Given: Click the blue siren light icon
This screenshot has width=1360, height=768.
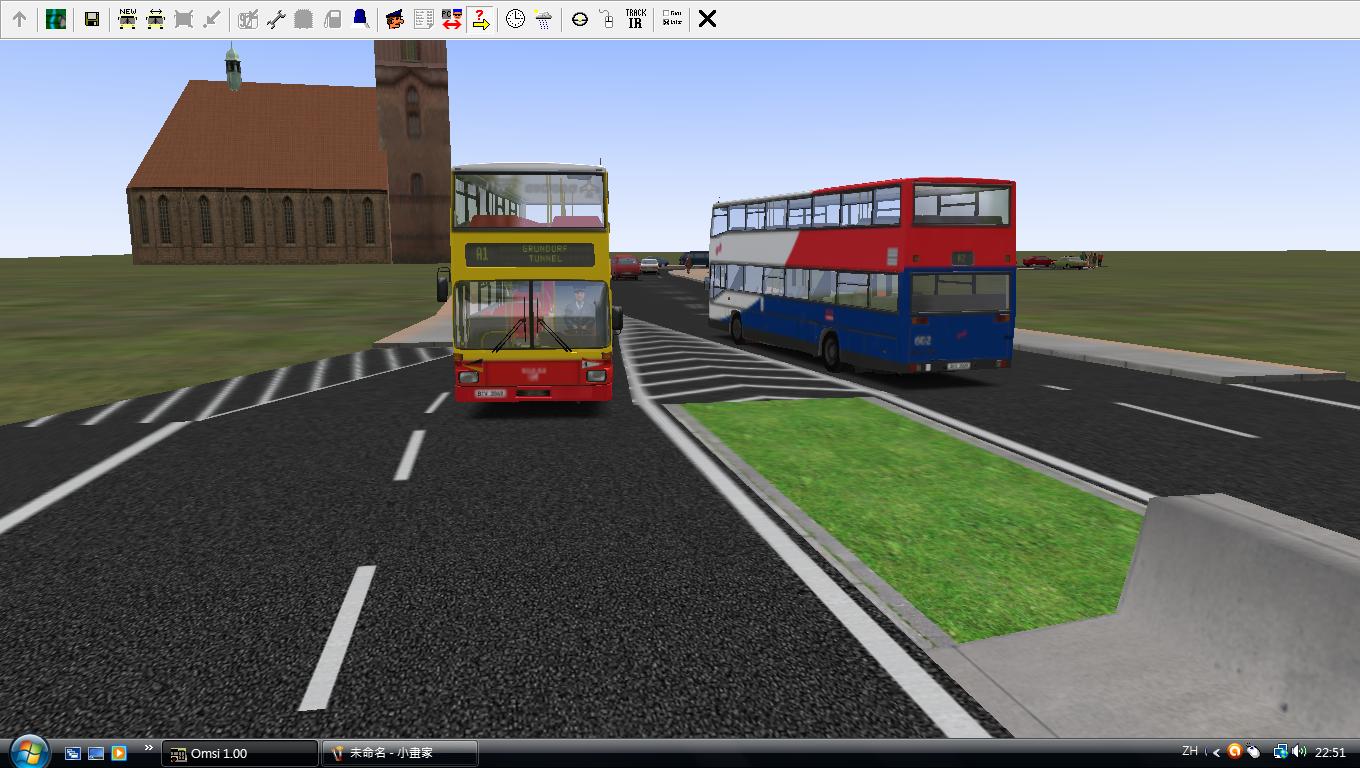Looking at the screenshot, I should 360,19.
